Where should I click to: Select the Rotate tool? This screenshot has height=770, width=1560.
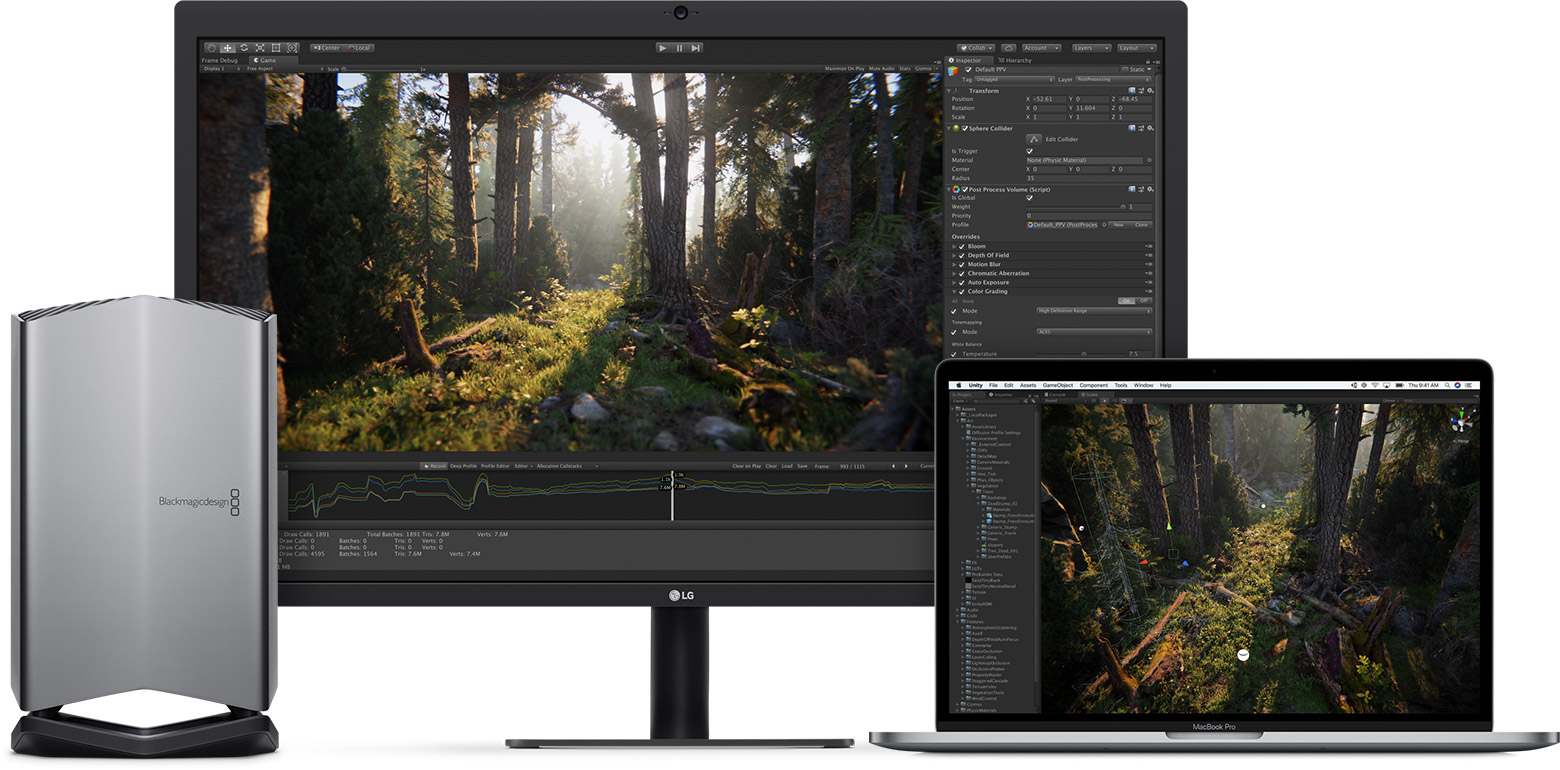tap(245, 48)
